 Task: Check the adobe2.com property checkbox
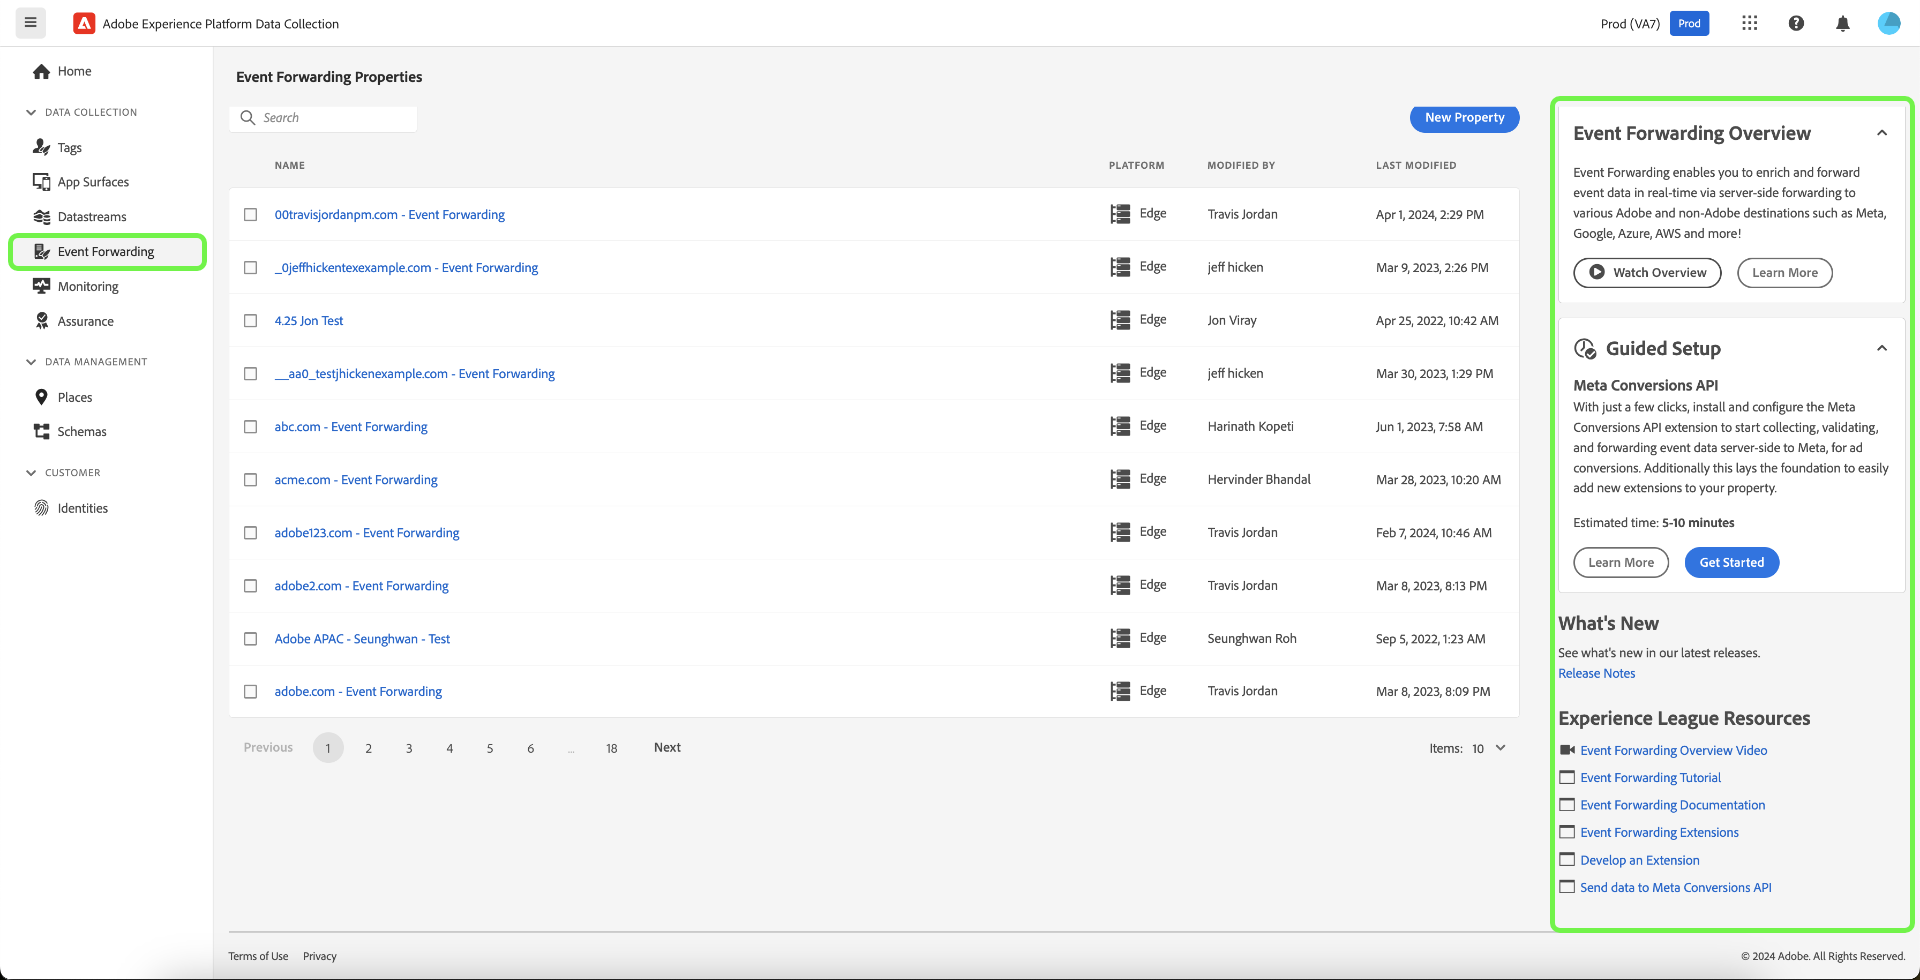[x=251, y=586]
